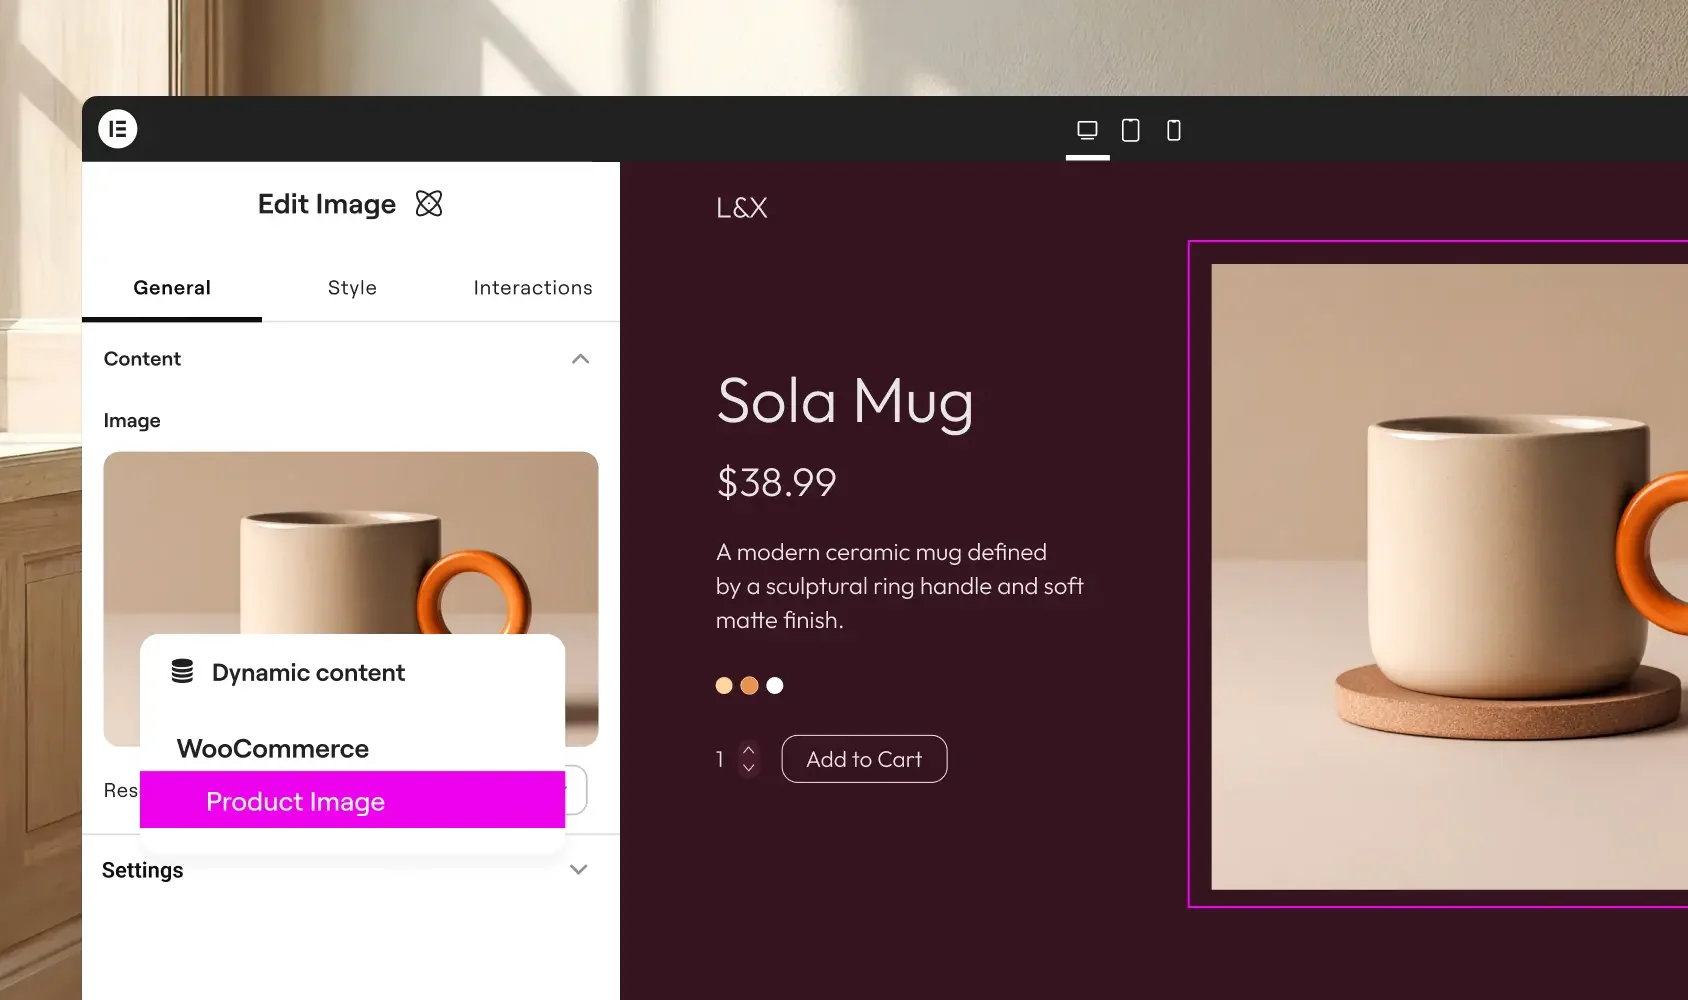Select the General tab
Viewport: 1688px width, 1000px height.
coord(172,288)
